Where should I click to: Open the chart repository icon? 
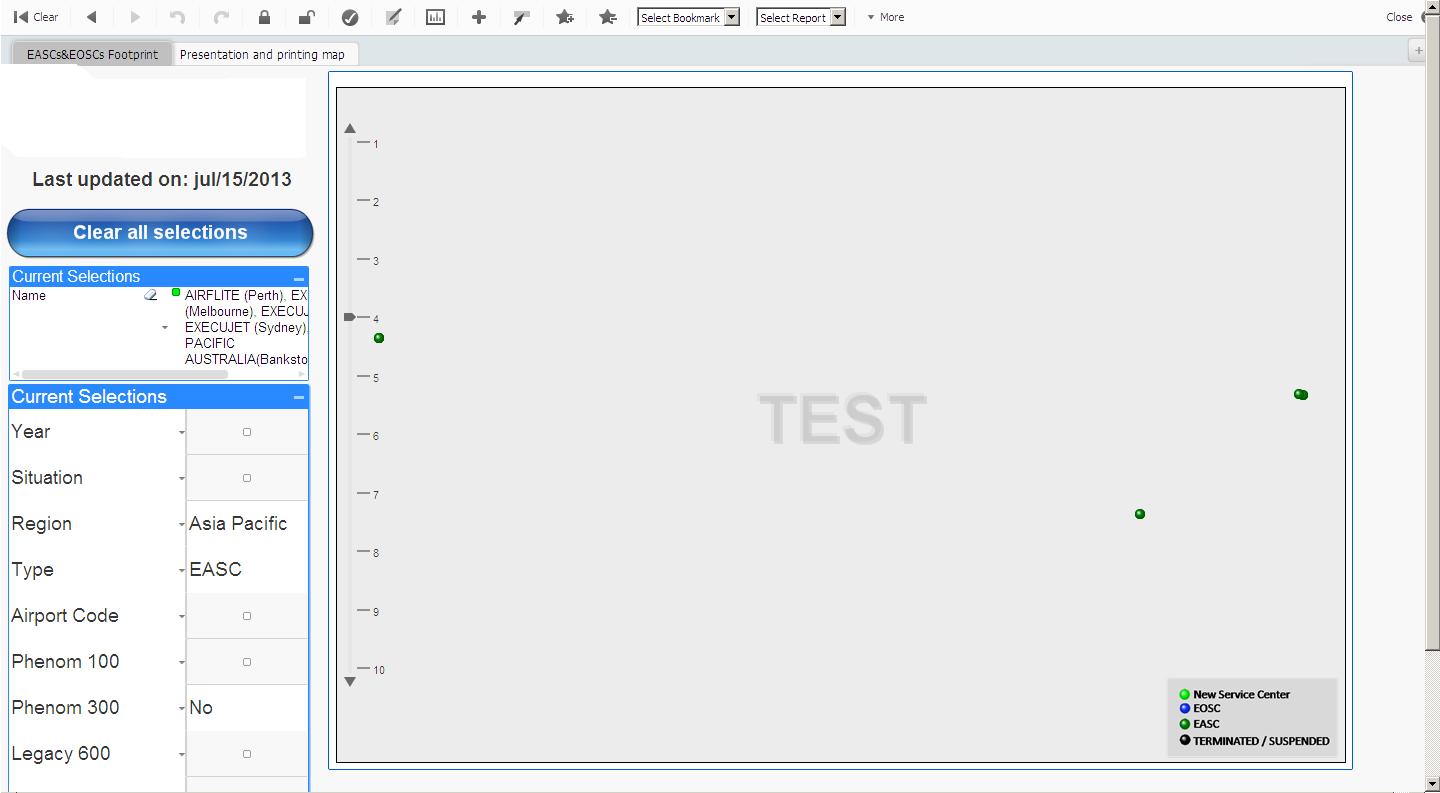coord(435,17)
